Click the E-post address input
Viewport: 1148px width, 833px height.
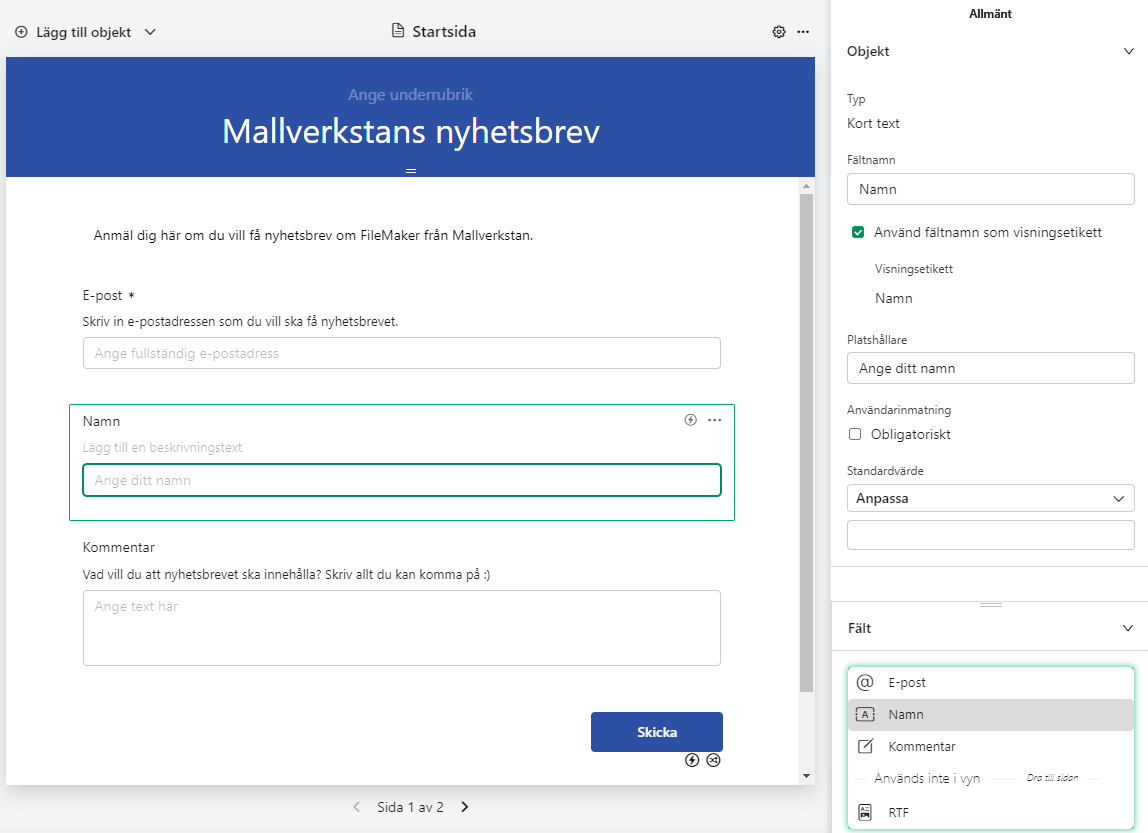point(402,353)
